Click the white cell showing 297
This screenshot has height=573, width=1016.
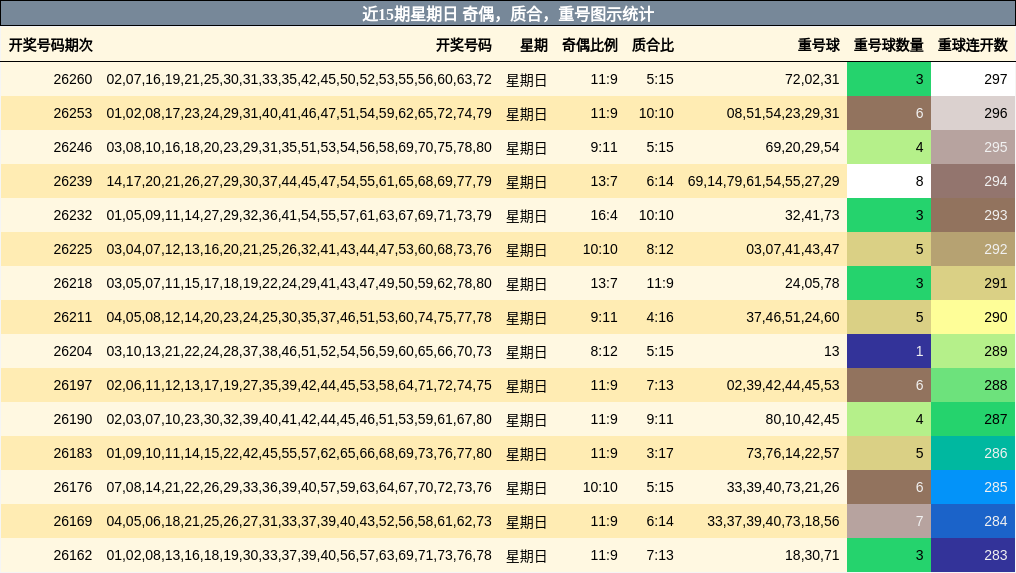click(973, 79)
